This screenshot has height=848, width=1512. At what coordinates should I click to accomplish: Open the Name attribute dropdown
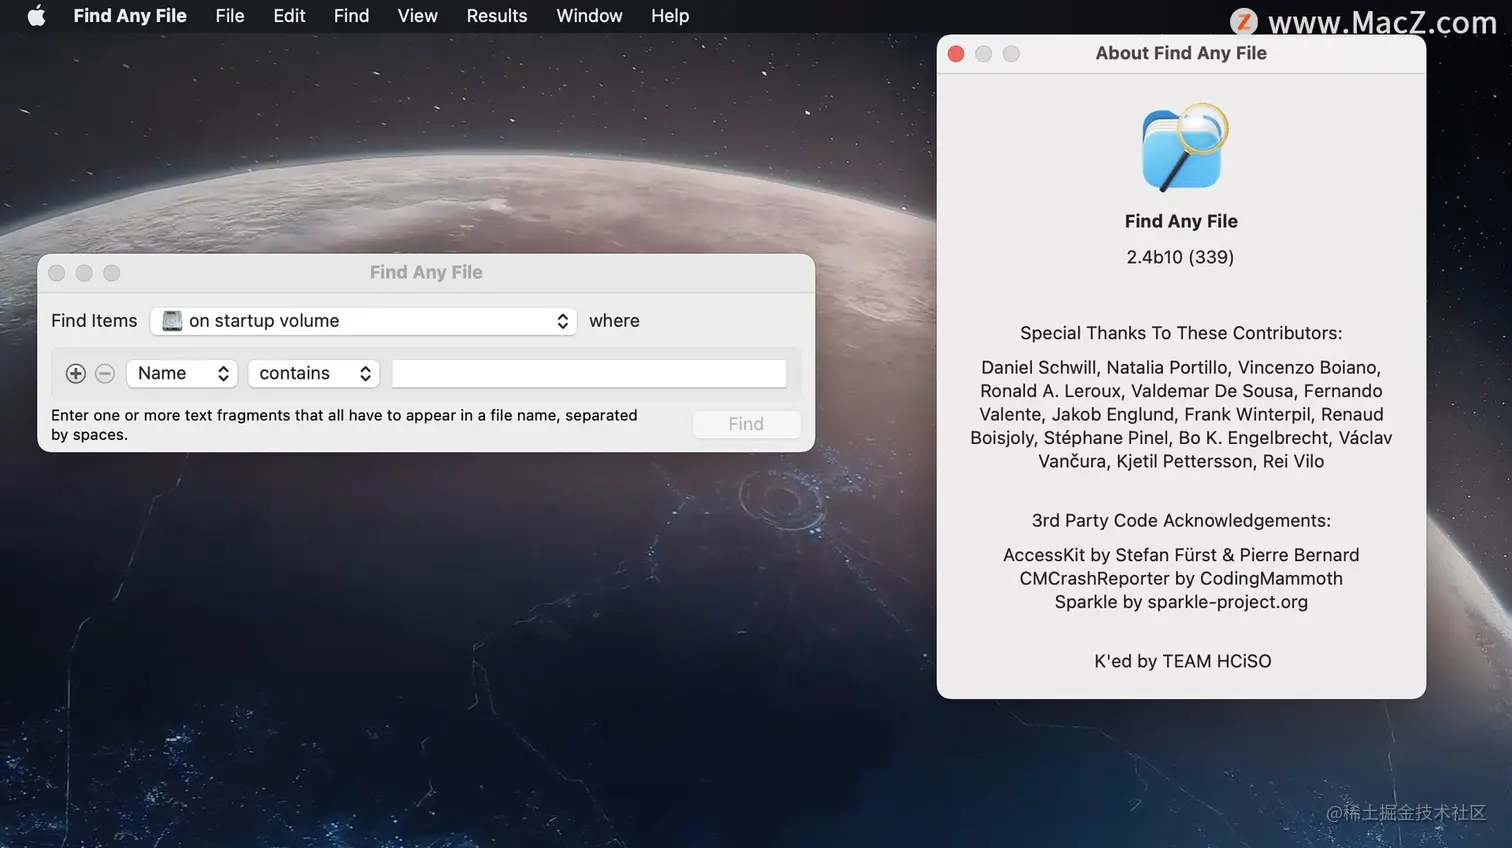pos(182,374)
